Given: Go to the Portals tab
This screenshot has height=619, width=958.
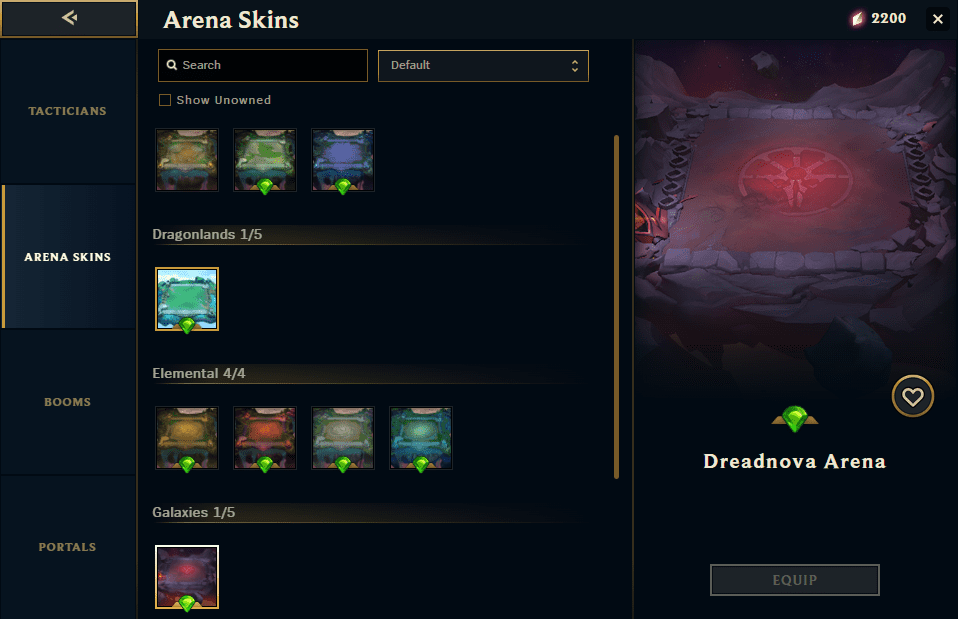Looking at the screenshot, I should (68, 547).
